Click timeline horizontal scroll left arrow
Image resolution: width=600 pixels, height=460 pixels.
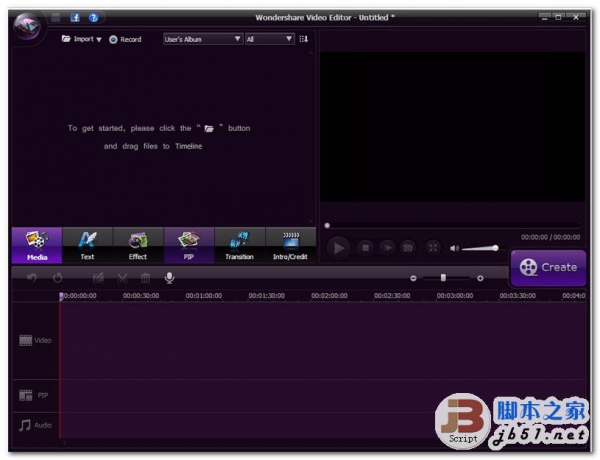(x=65, y=443)
